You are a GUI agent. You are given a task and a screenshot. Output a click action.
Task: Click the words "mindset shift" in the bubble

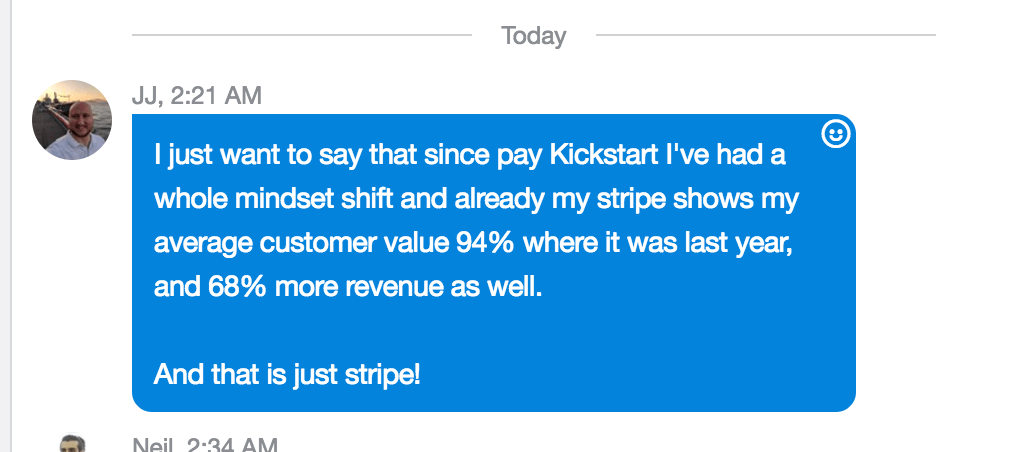click(x=314, y=199)
